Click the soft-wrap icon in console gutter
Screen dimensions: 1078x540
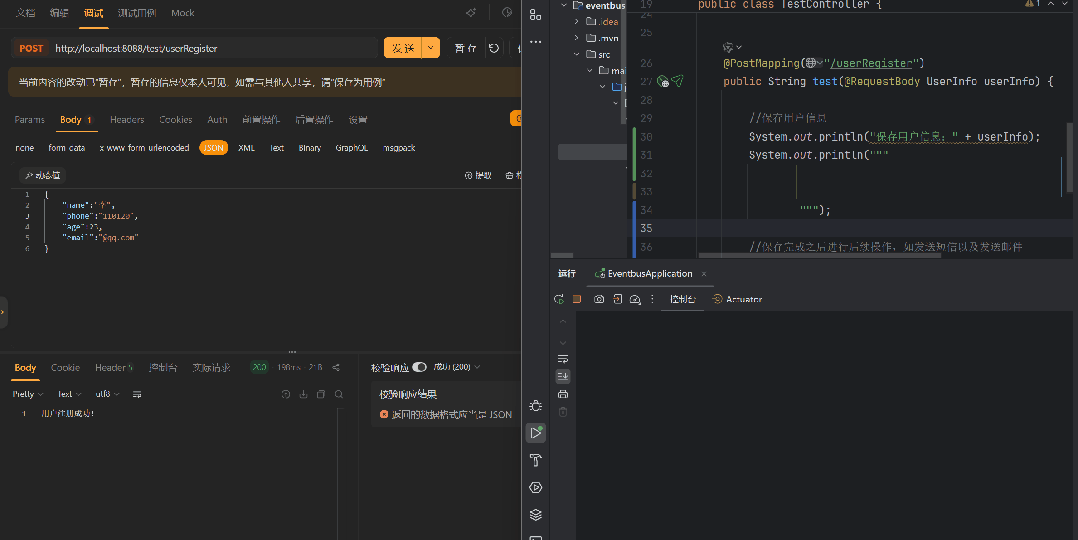point(563,358)
